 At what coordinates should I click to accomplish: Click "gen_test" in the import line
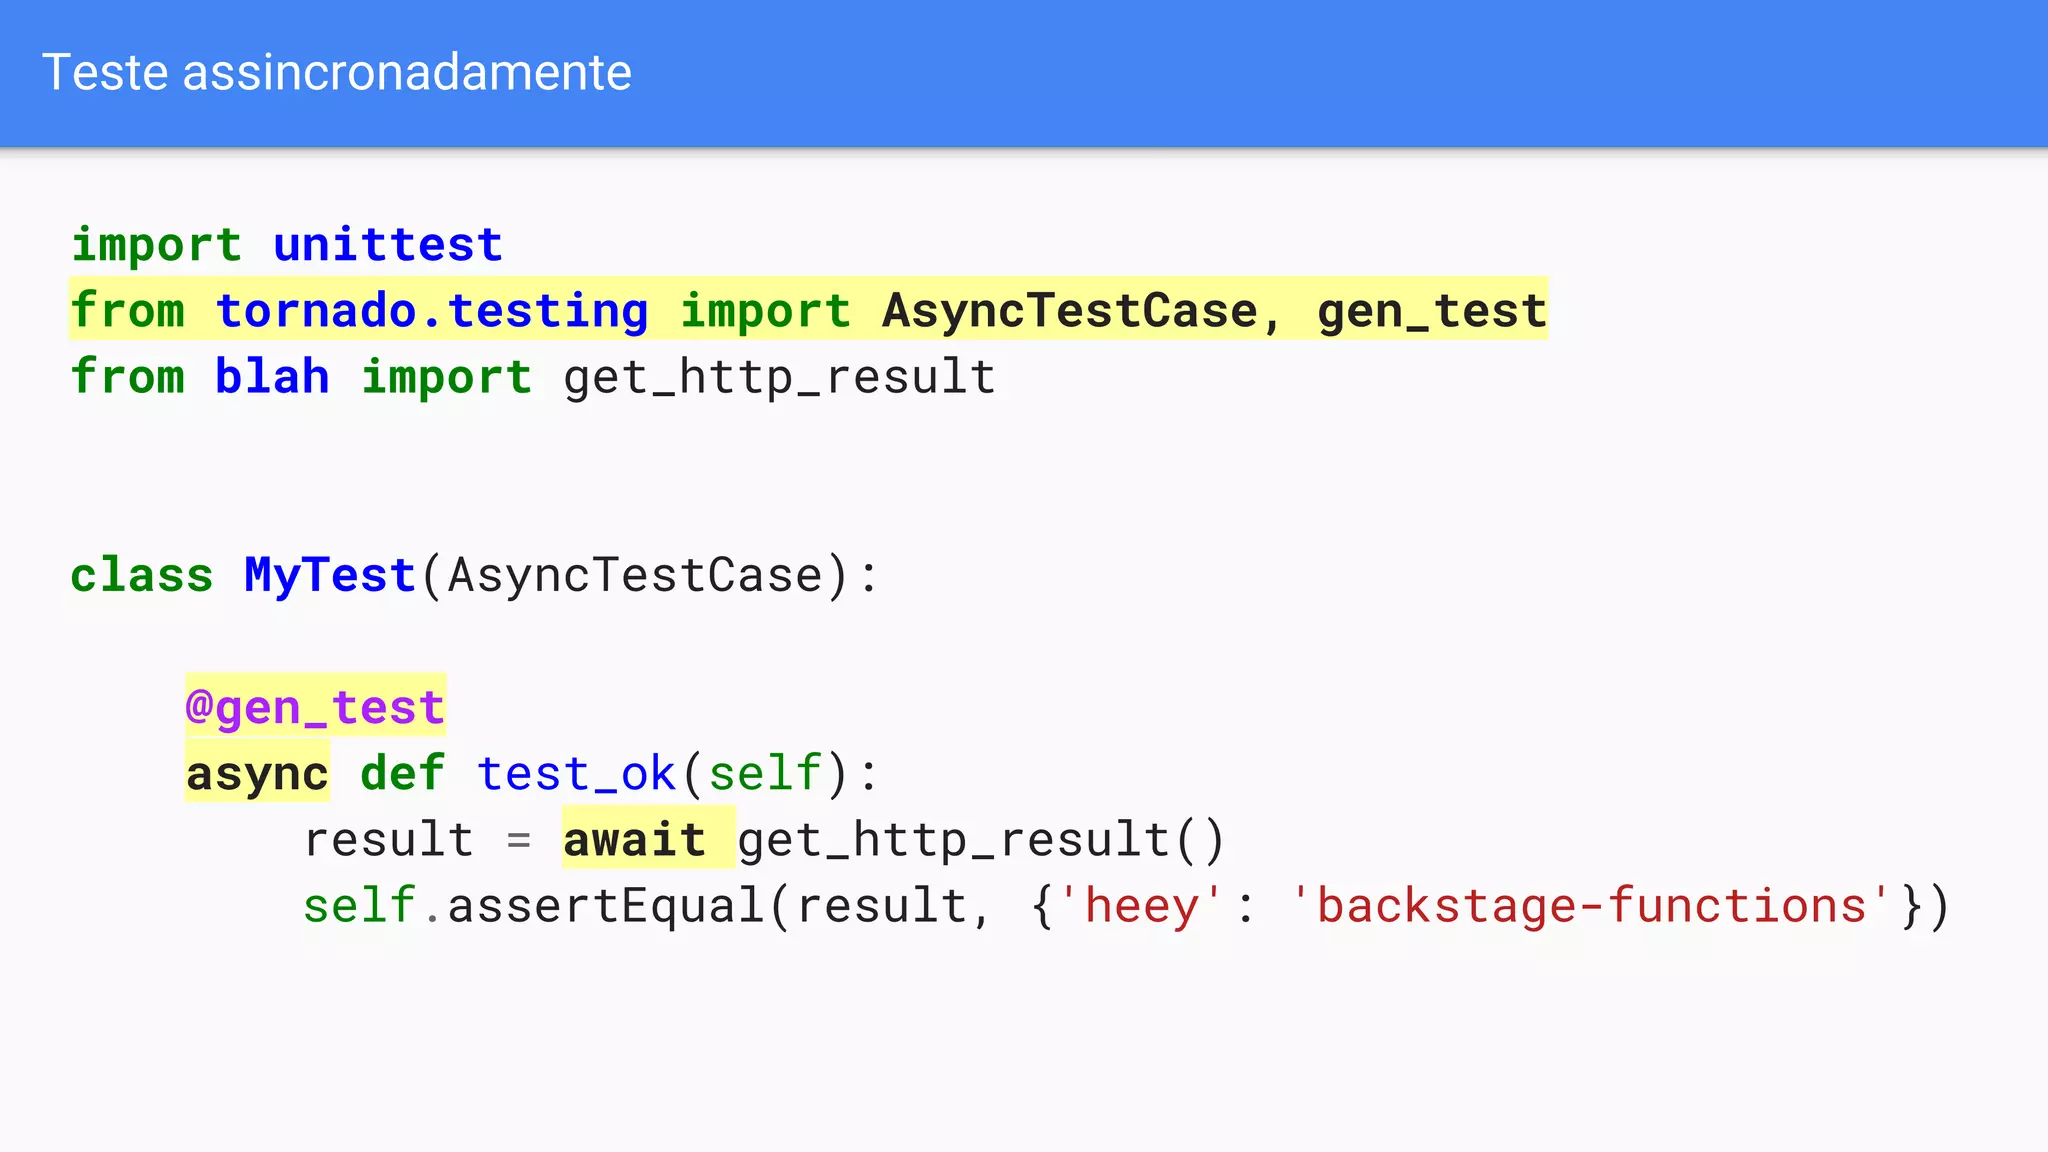pyautogui.click(x=1432, y=311)
